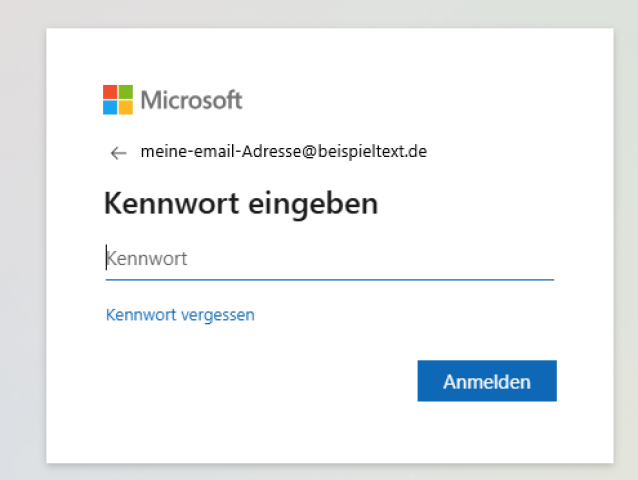Focus the Kennwort password field
This screenshot has height=480, width=638.
click(328, 259)
